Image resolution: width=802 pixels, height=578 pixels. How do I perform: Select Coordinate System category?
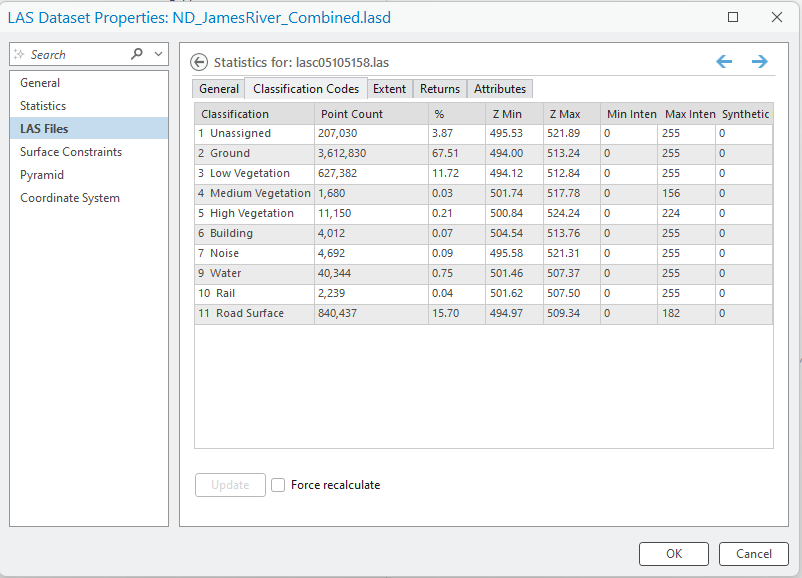[70, 198]
